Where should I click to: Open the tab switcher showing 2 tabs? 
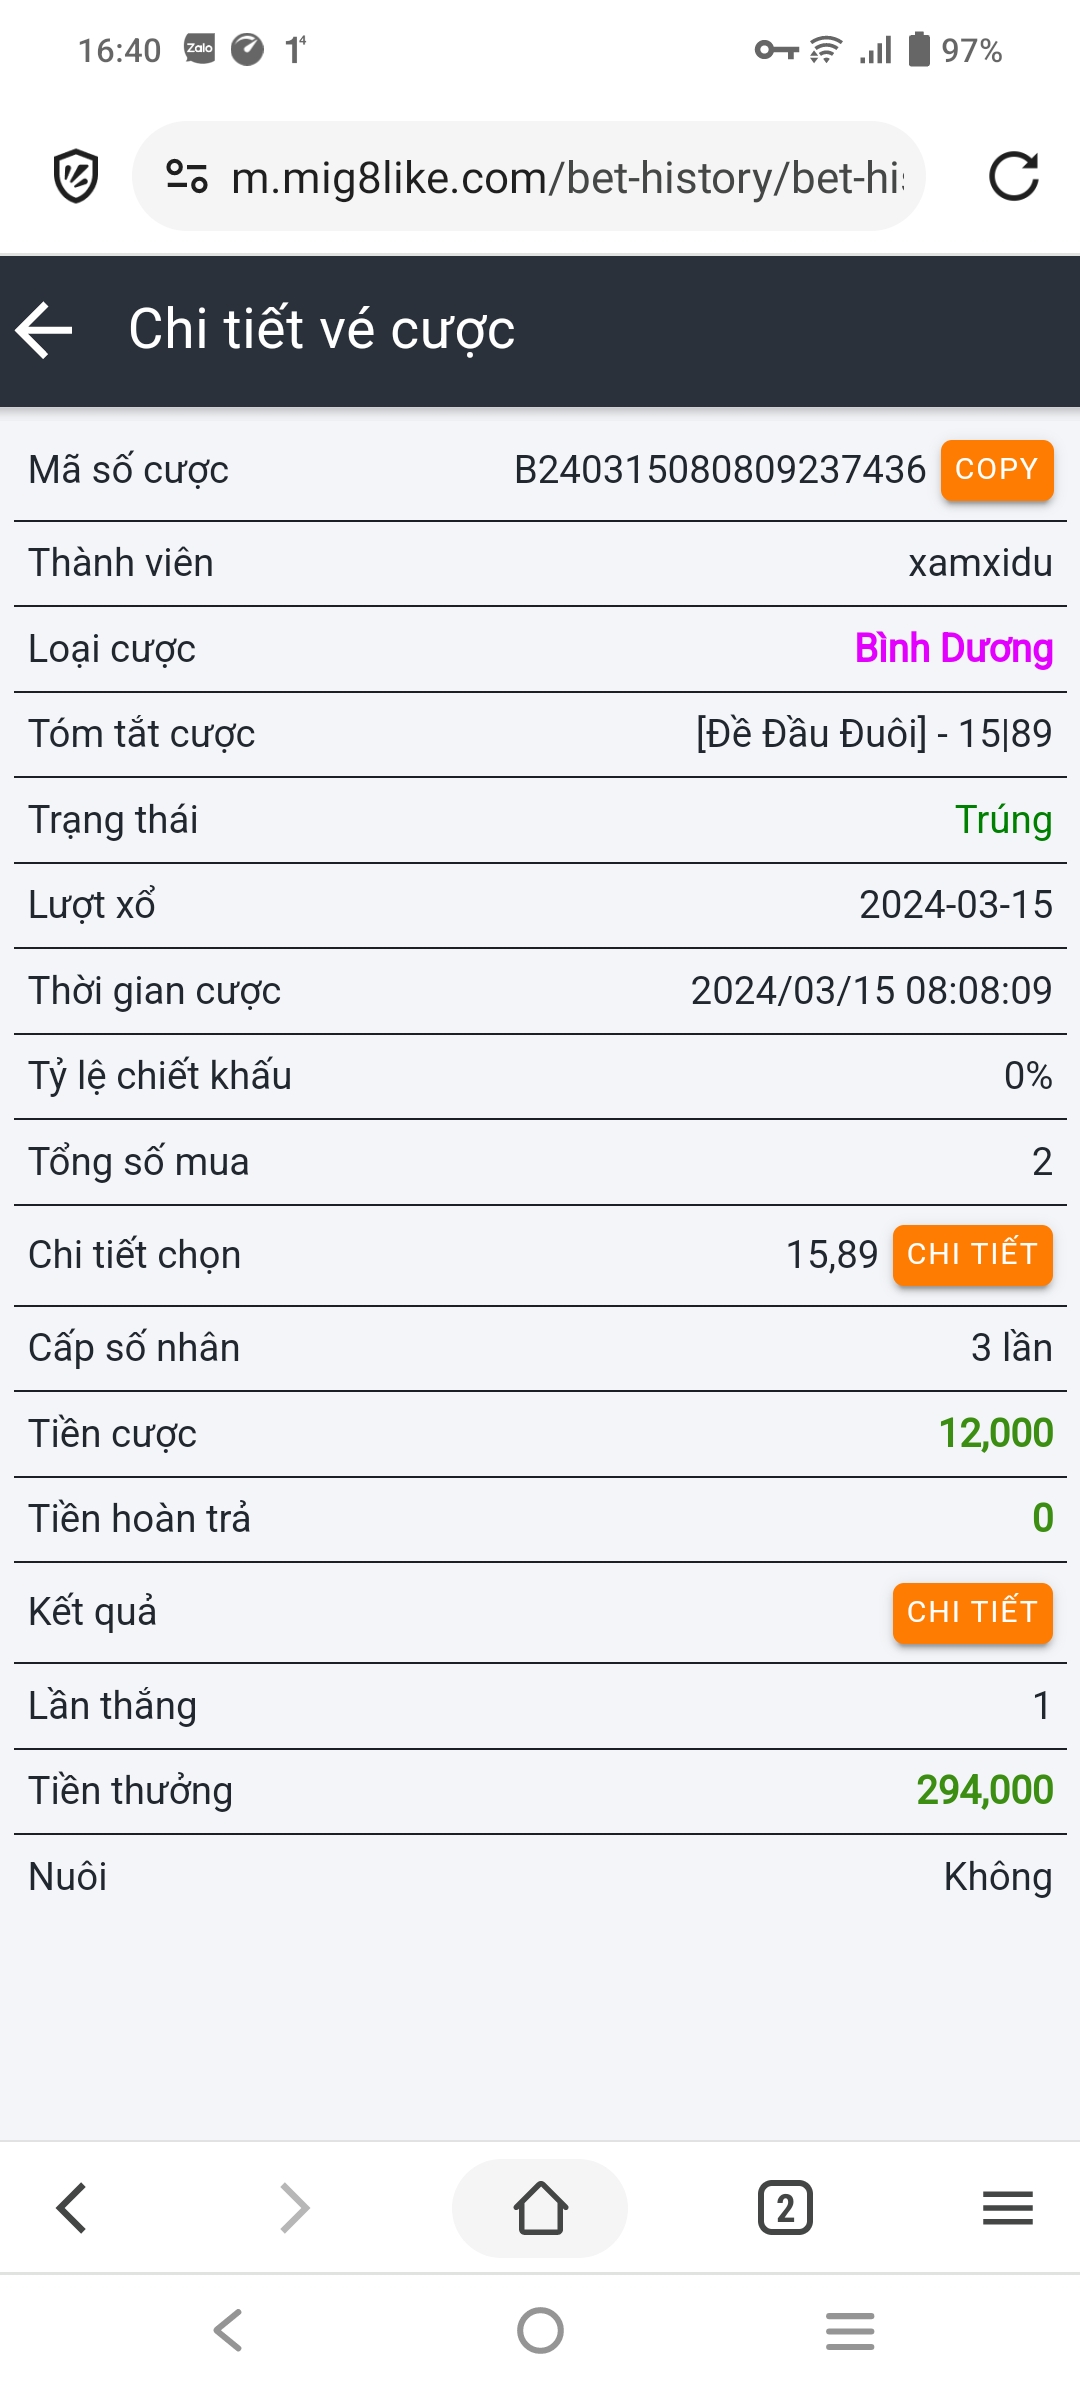pyautogui.click(x=785, y=2207)
